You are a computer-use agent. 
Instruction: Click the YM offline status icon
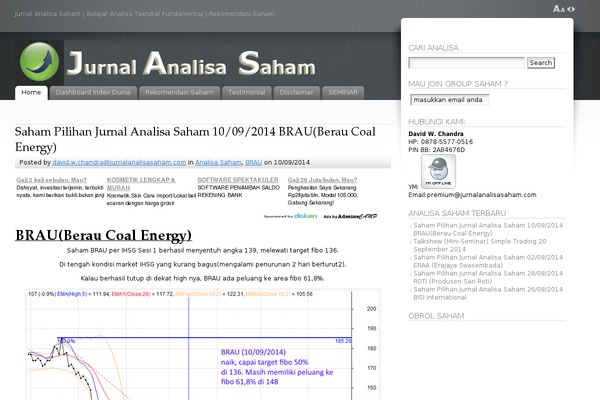pyautogui.click(x=438, y=171)
